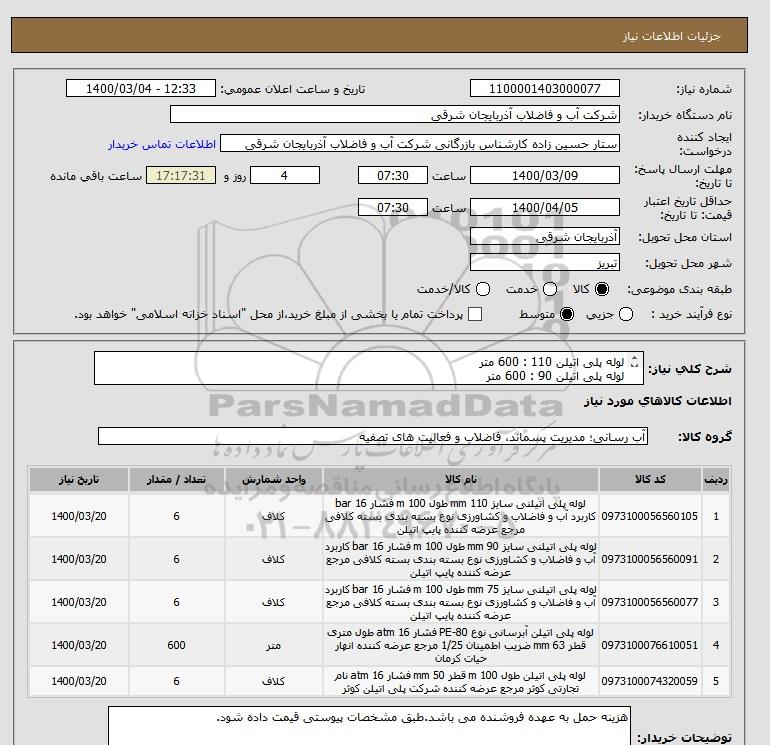Click the کد کالا column header

click(650, 479)
